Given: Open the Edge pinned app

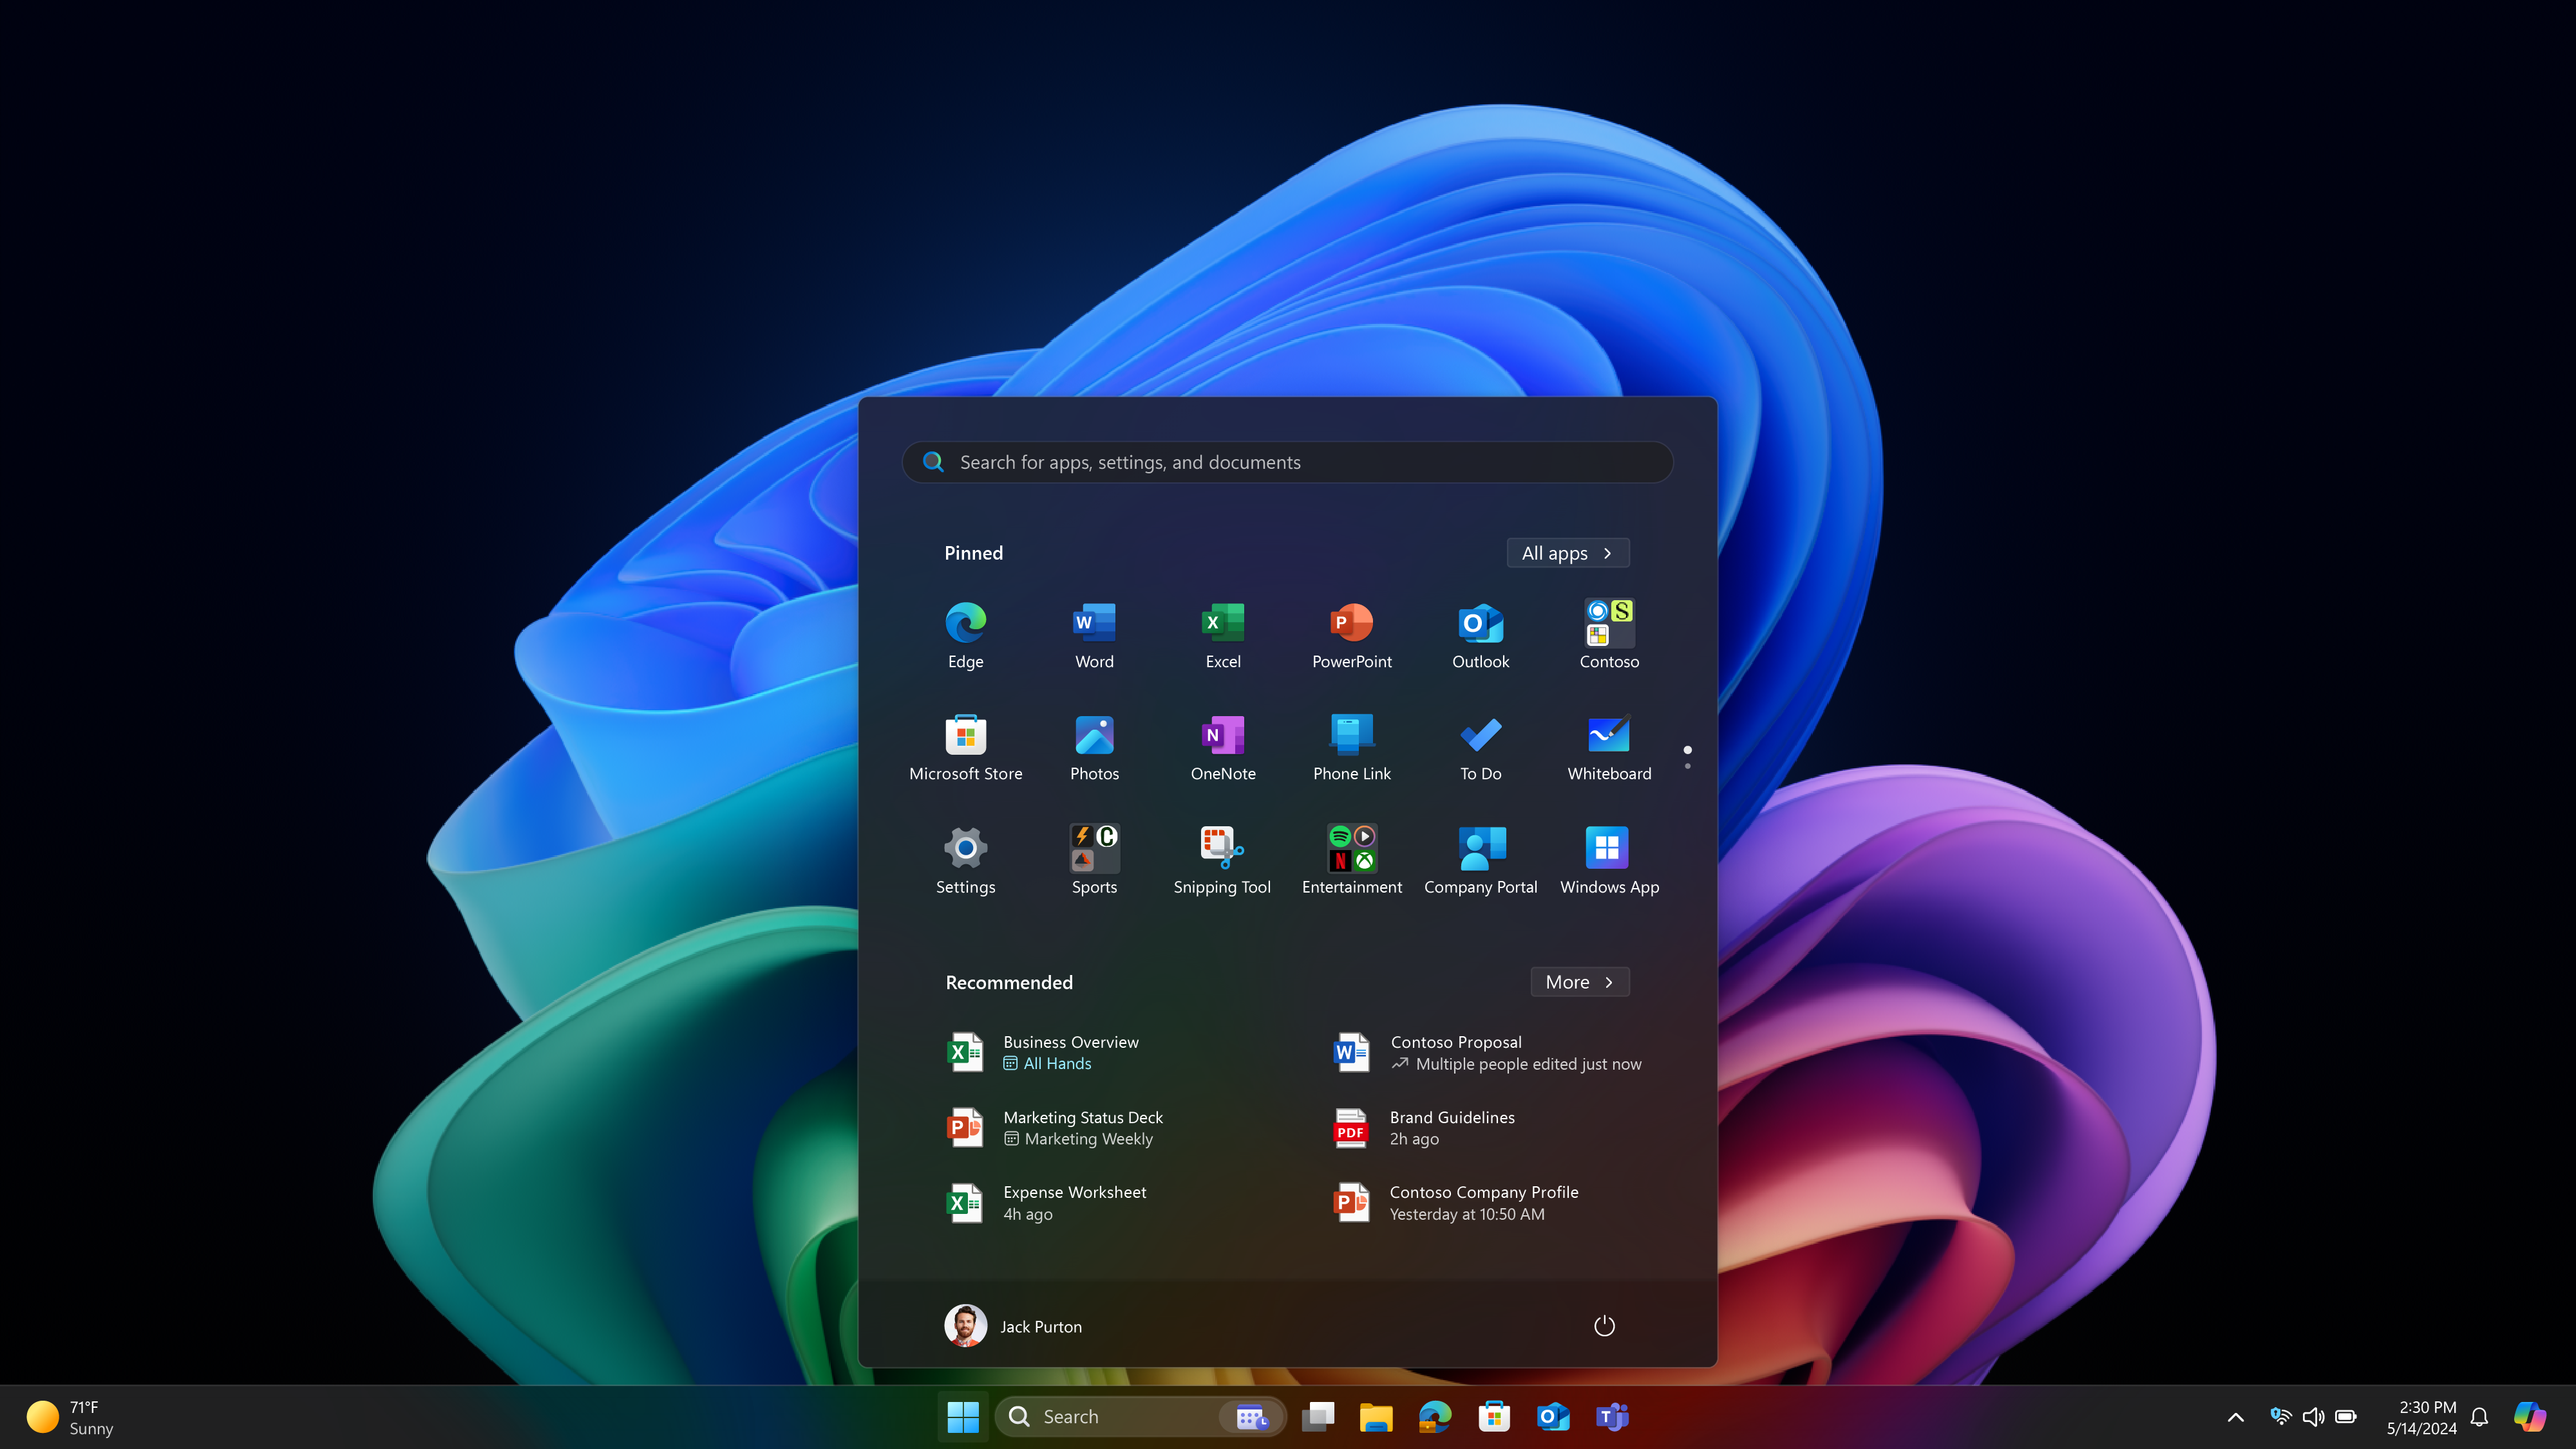Looking at the screenshot, I should tap(965, 635).
